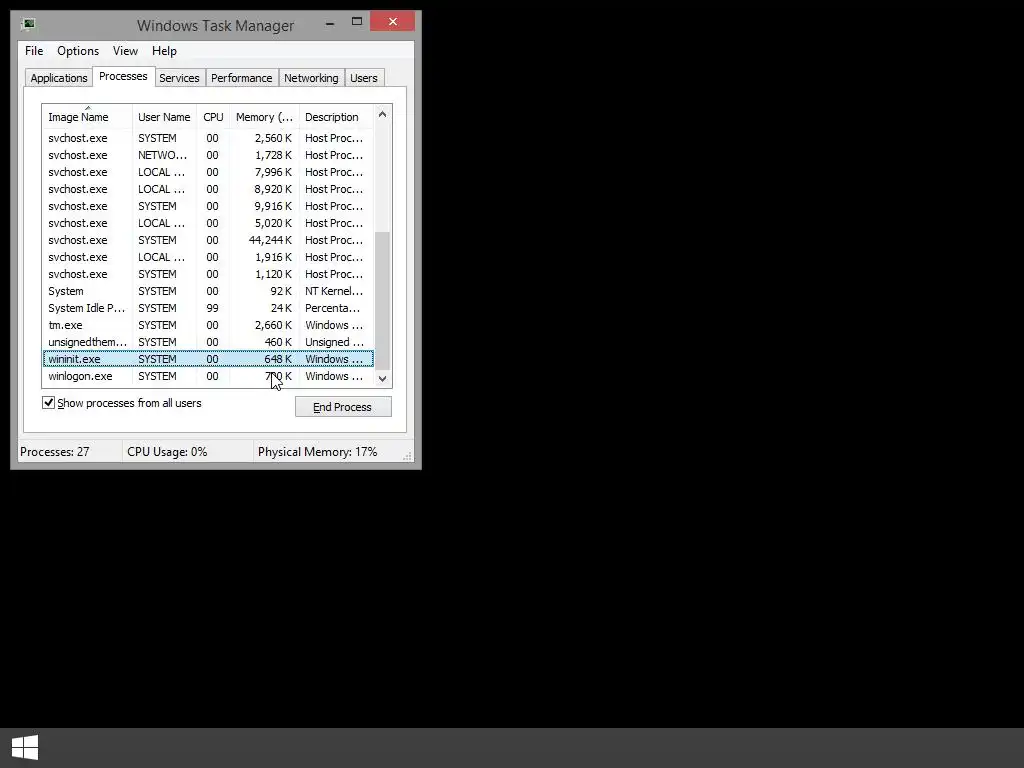
Task: Switch to the Networking tab
Action: pos(311,78)
